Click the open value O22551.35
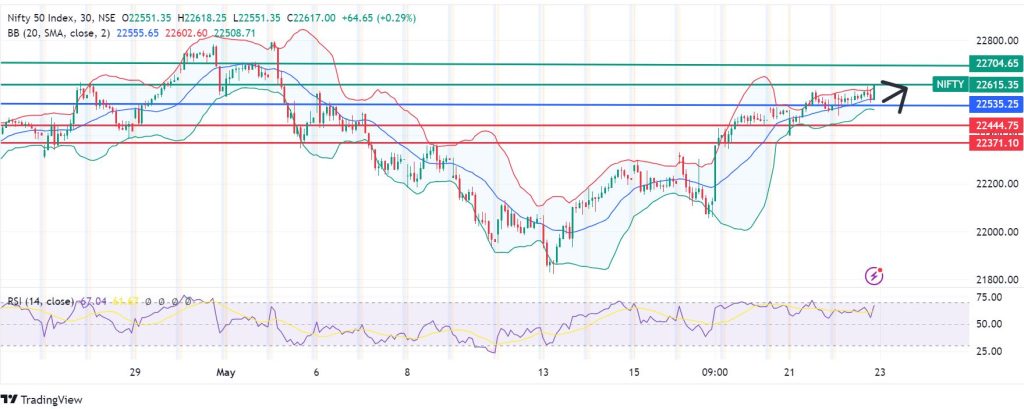This screenshot has width=1024, height=409. click(144, 20)
